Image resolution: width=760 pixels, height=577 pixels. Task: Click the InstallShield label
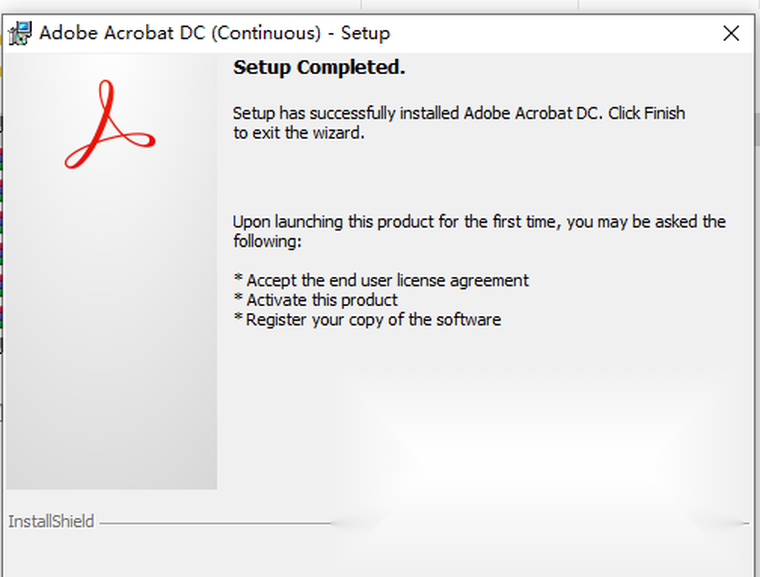(51, 521)
